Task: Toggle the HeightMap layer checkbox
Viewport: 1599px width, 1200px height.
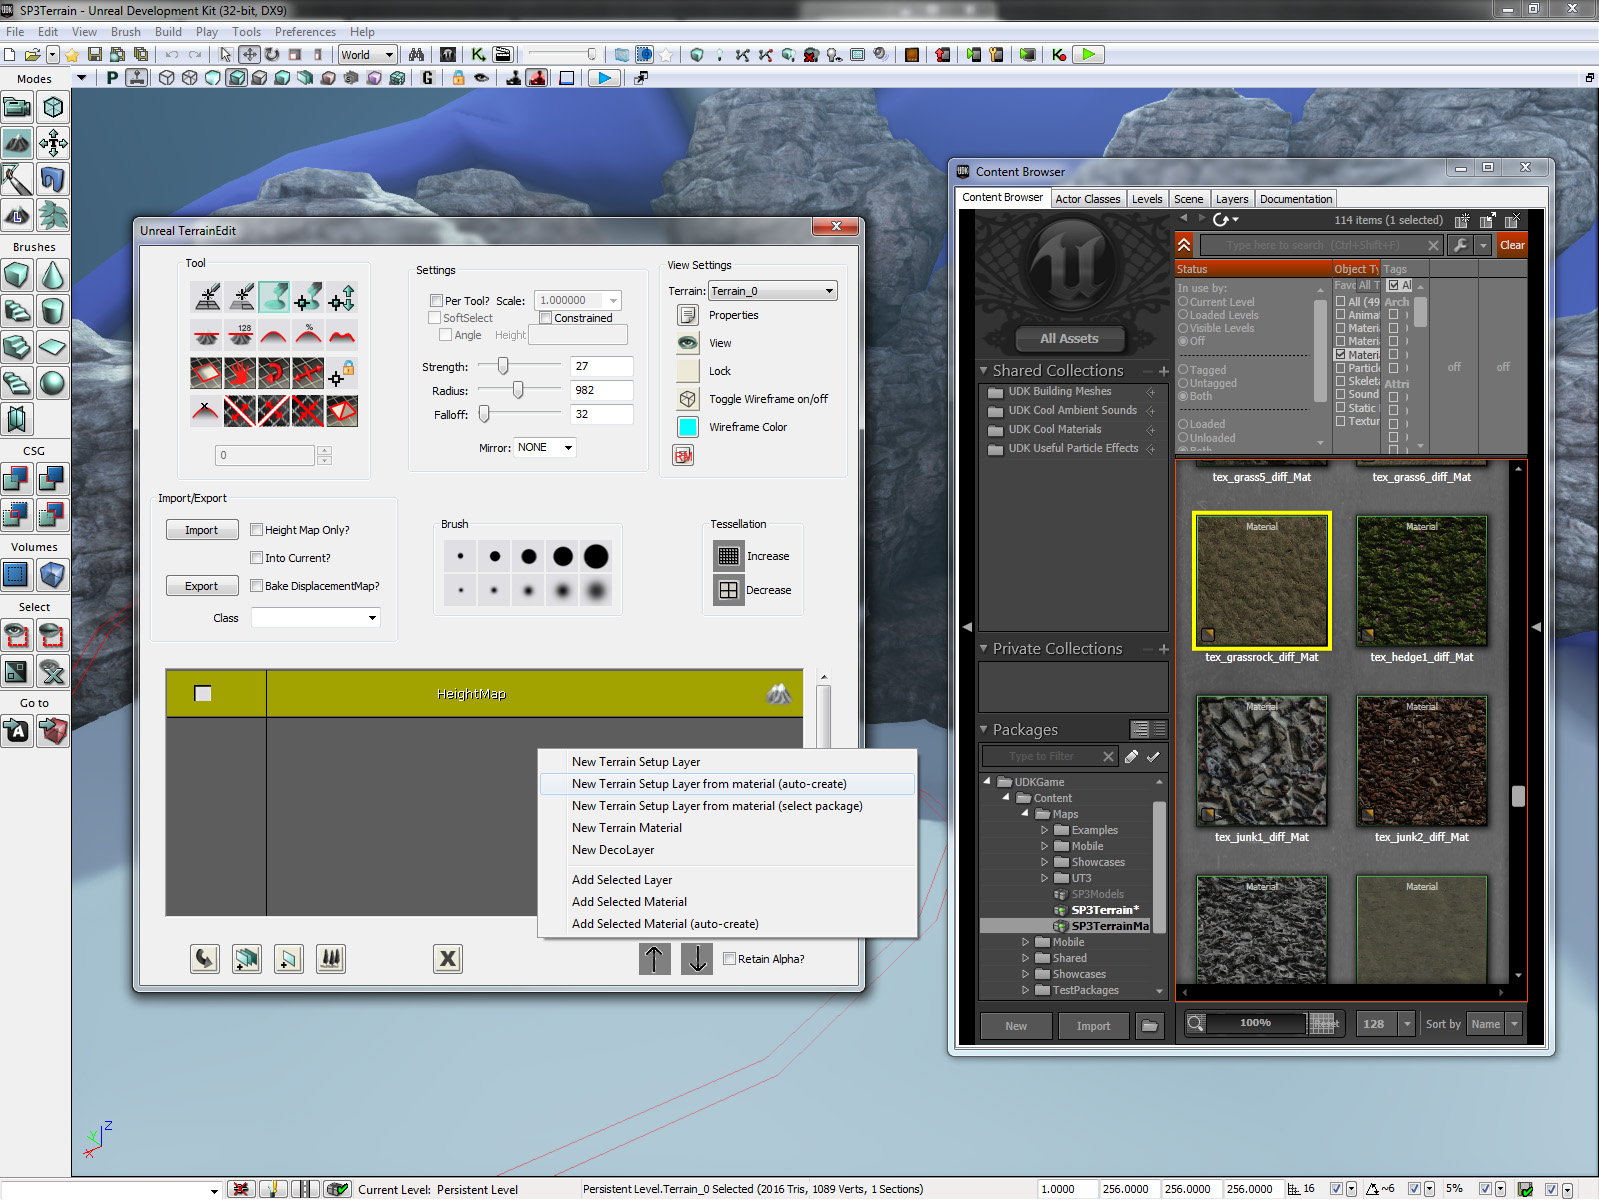Action: click(x=203, y=693)
